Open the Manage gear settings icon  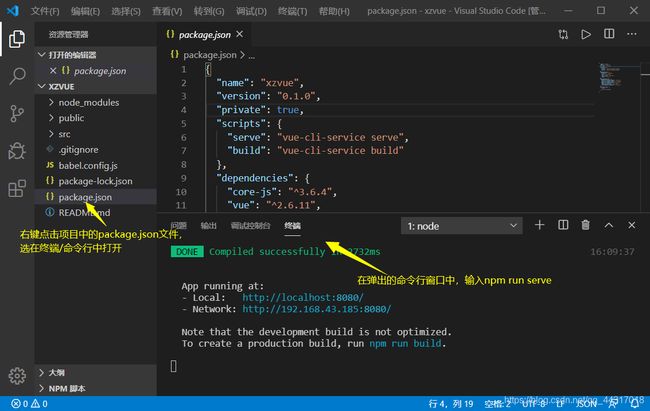17,376
